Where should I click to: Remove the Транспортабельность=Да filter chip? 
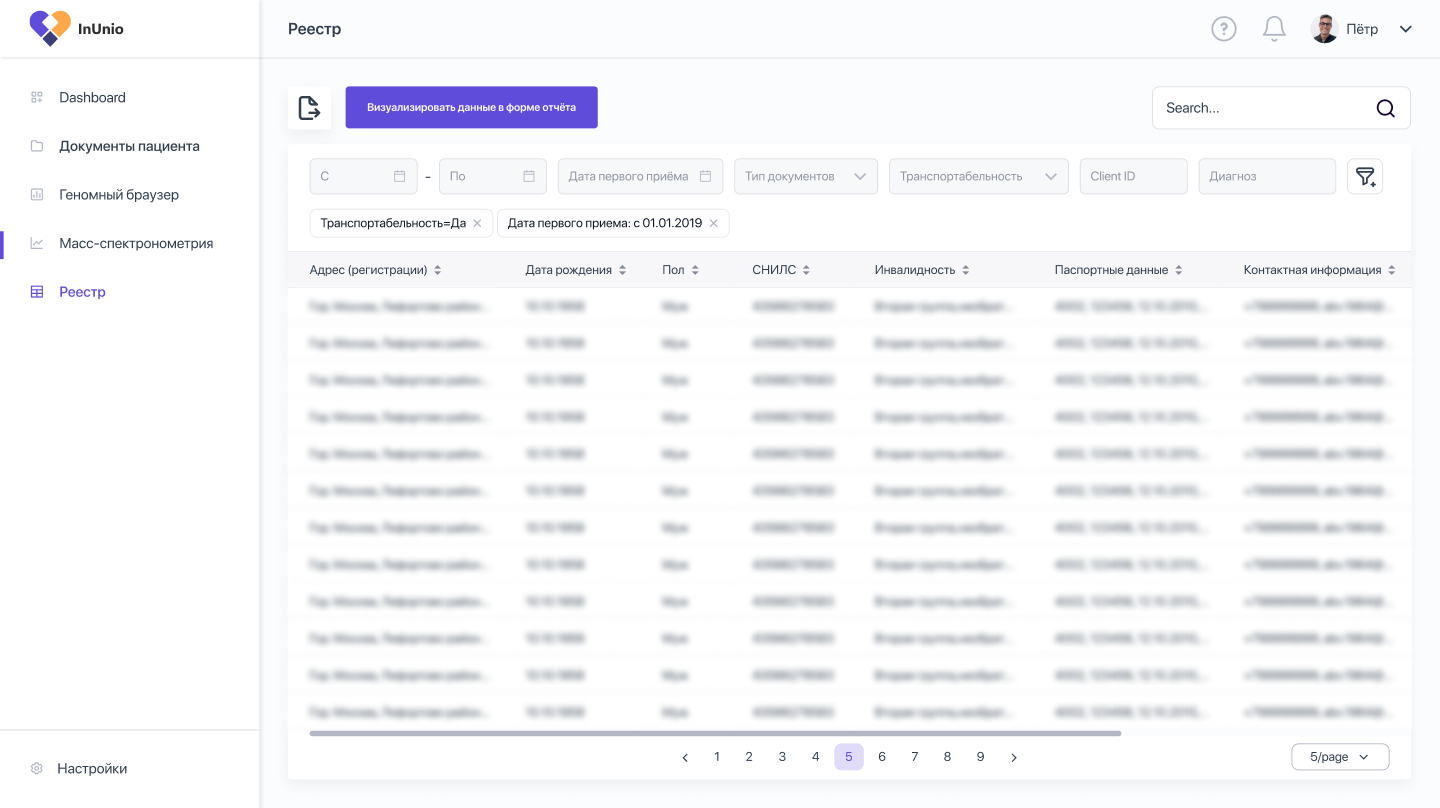point(477,223)
